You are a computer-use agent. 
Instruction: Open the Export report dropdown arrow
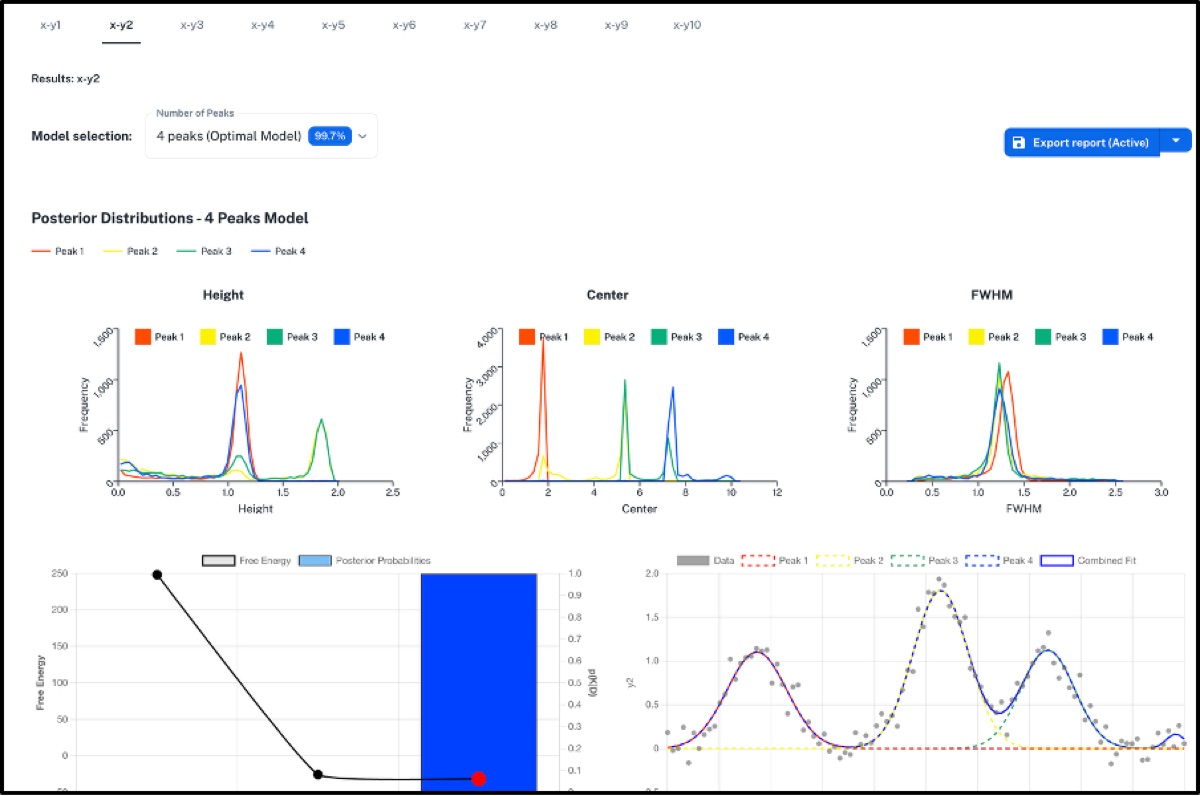[1176, 142]
